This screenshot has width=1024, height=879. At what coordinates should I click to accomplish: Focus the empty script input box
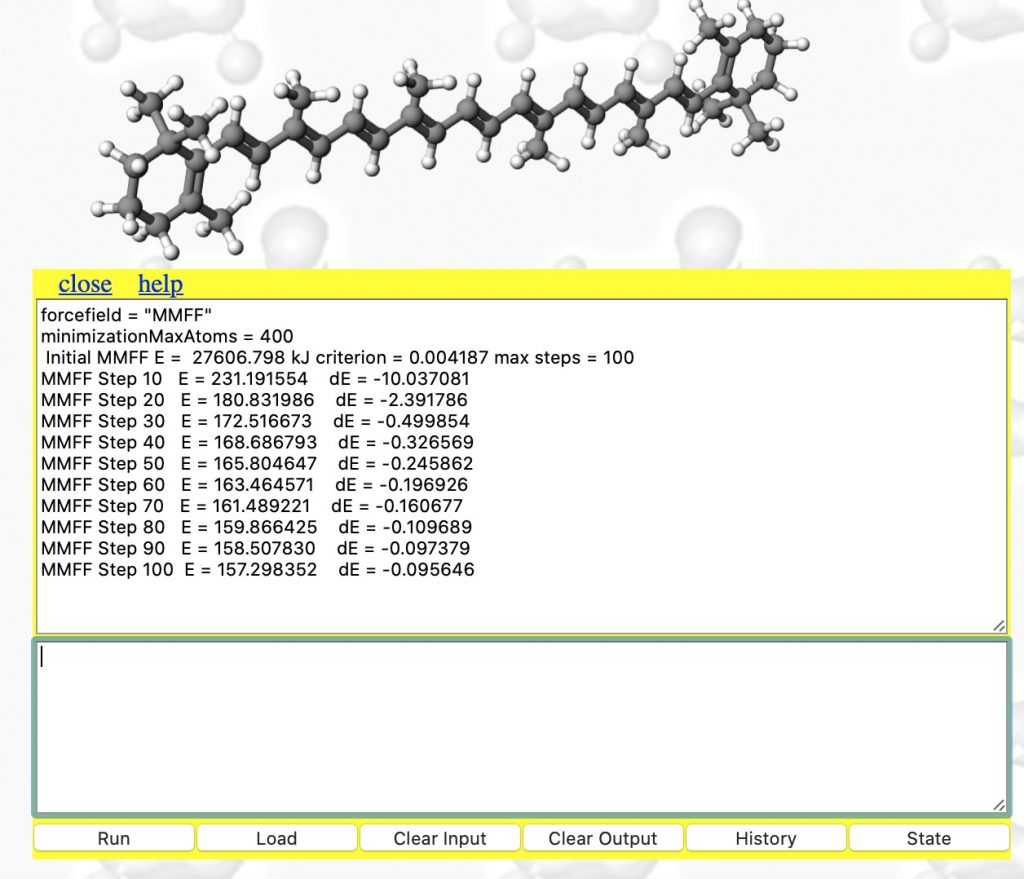tap(520, 726)
